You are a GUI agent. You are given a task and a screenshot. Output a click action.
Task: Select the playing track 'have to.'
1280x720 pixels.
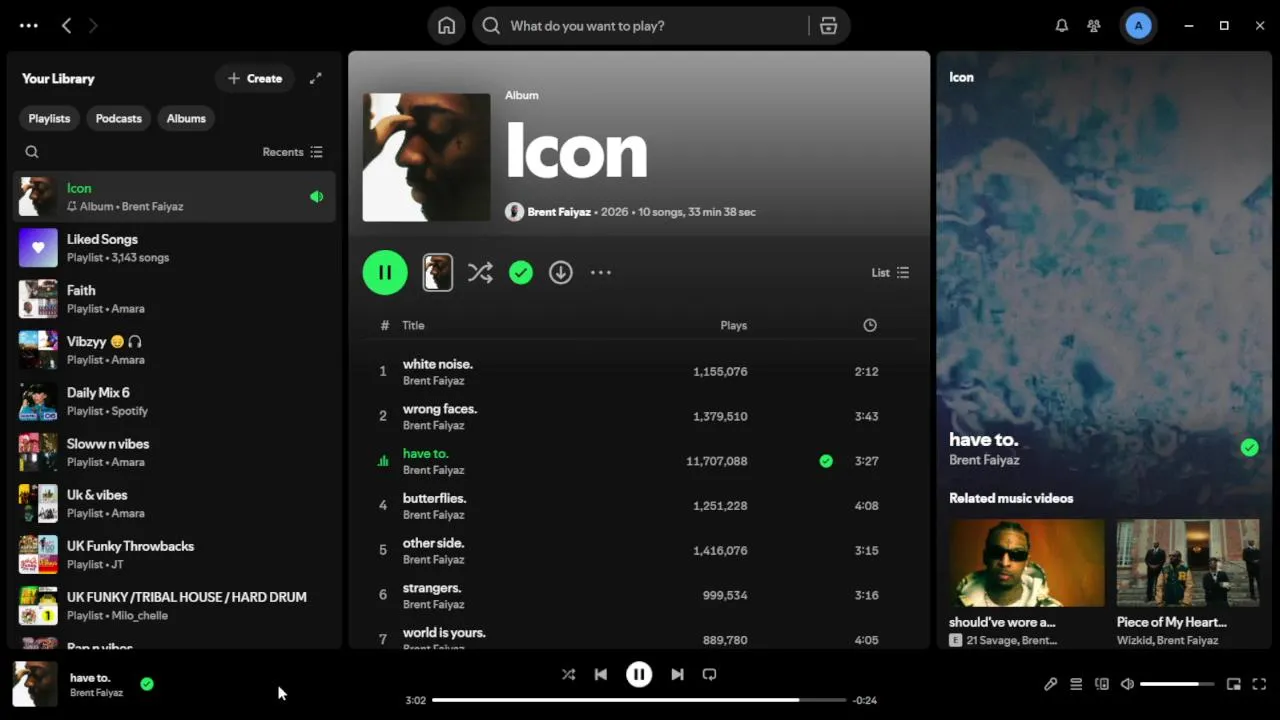(640, 461)
